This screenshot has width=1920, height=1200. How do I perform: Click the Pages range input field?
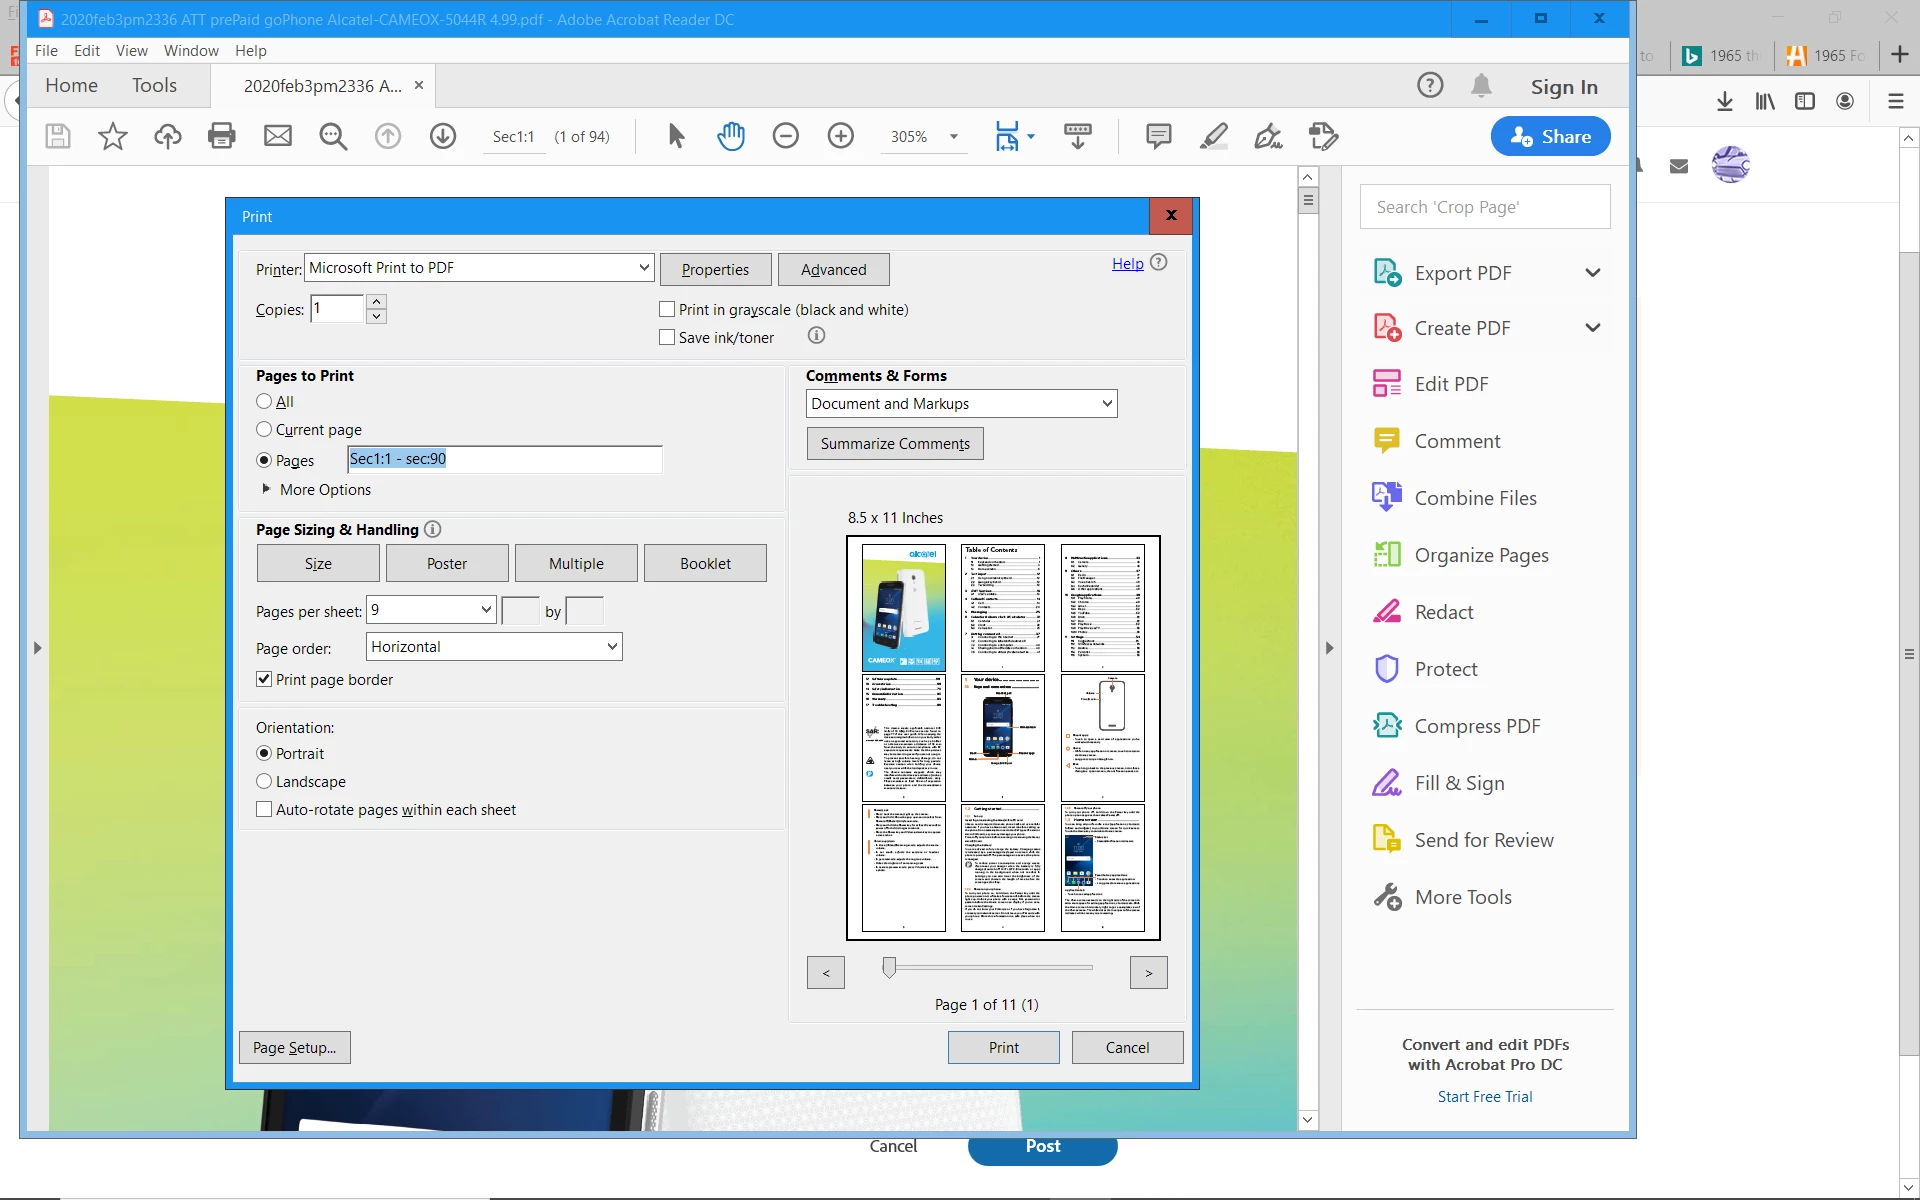504,459
